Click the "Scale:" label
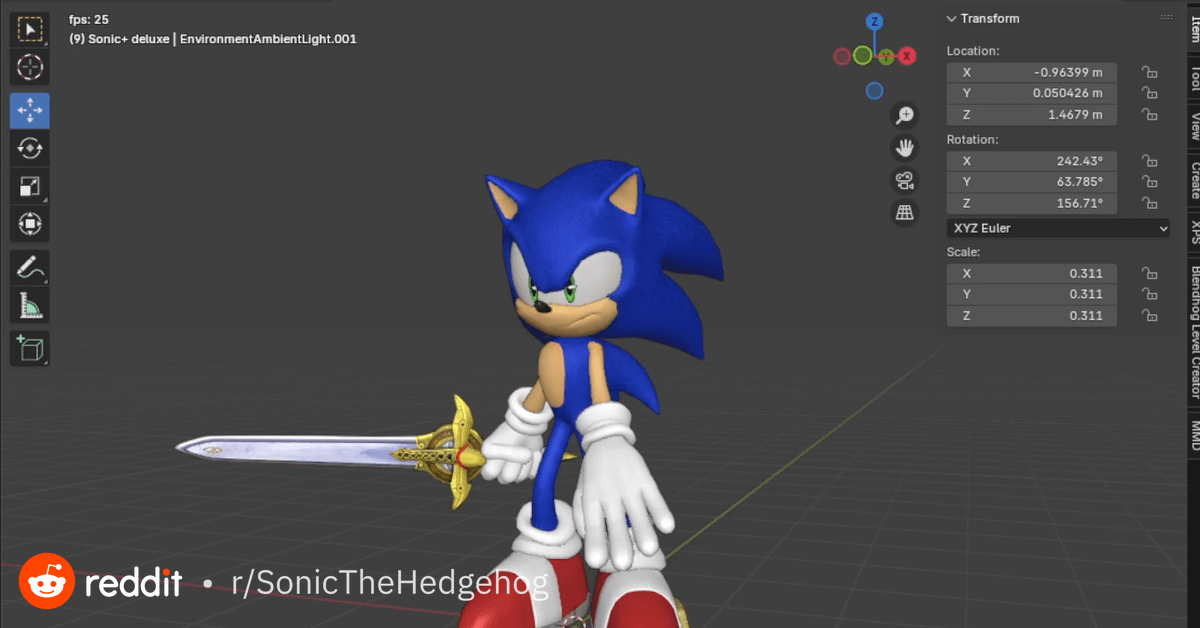 point(964,252)
